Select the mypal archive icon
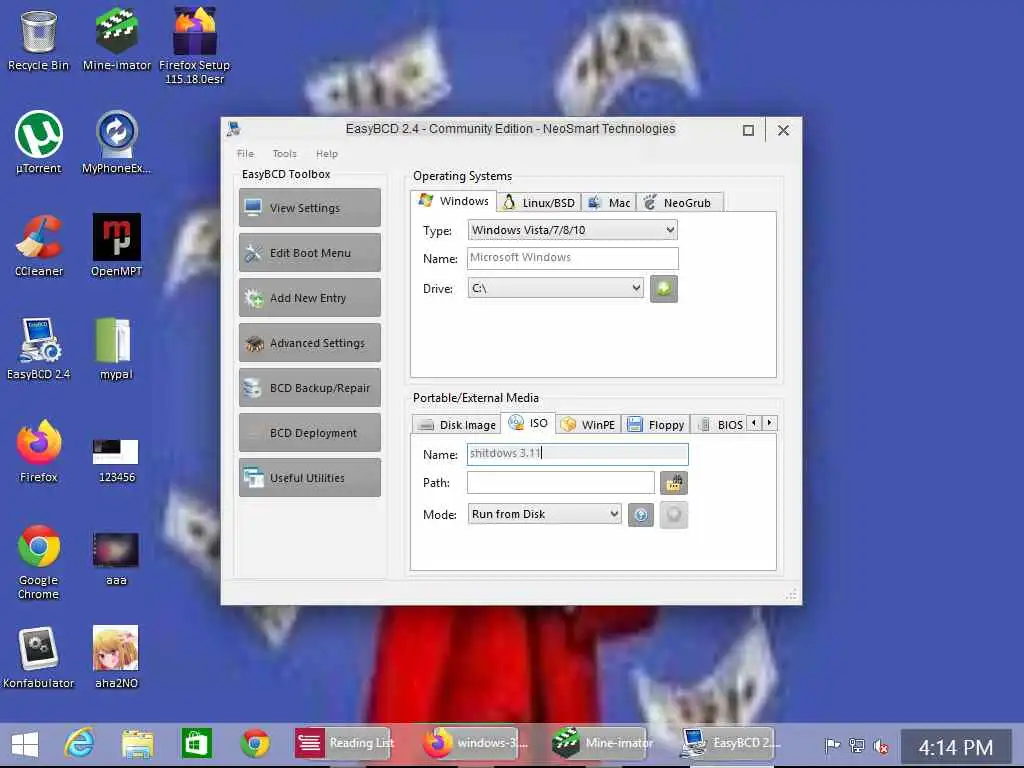Viewport: 1024px width, 768px height. (x=116, y=349)
